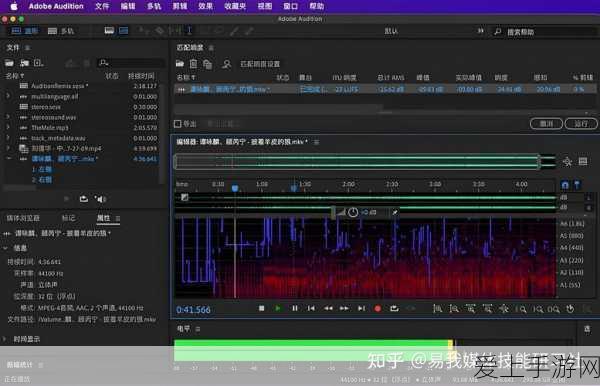Switch to the 媒体浏览器 tab
Image resolution: width=600 pixels, height=386 pixels.
(23, 218)
